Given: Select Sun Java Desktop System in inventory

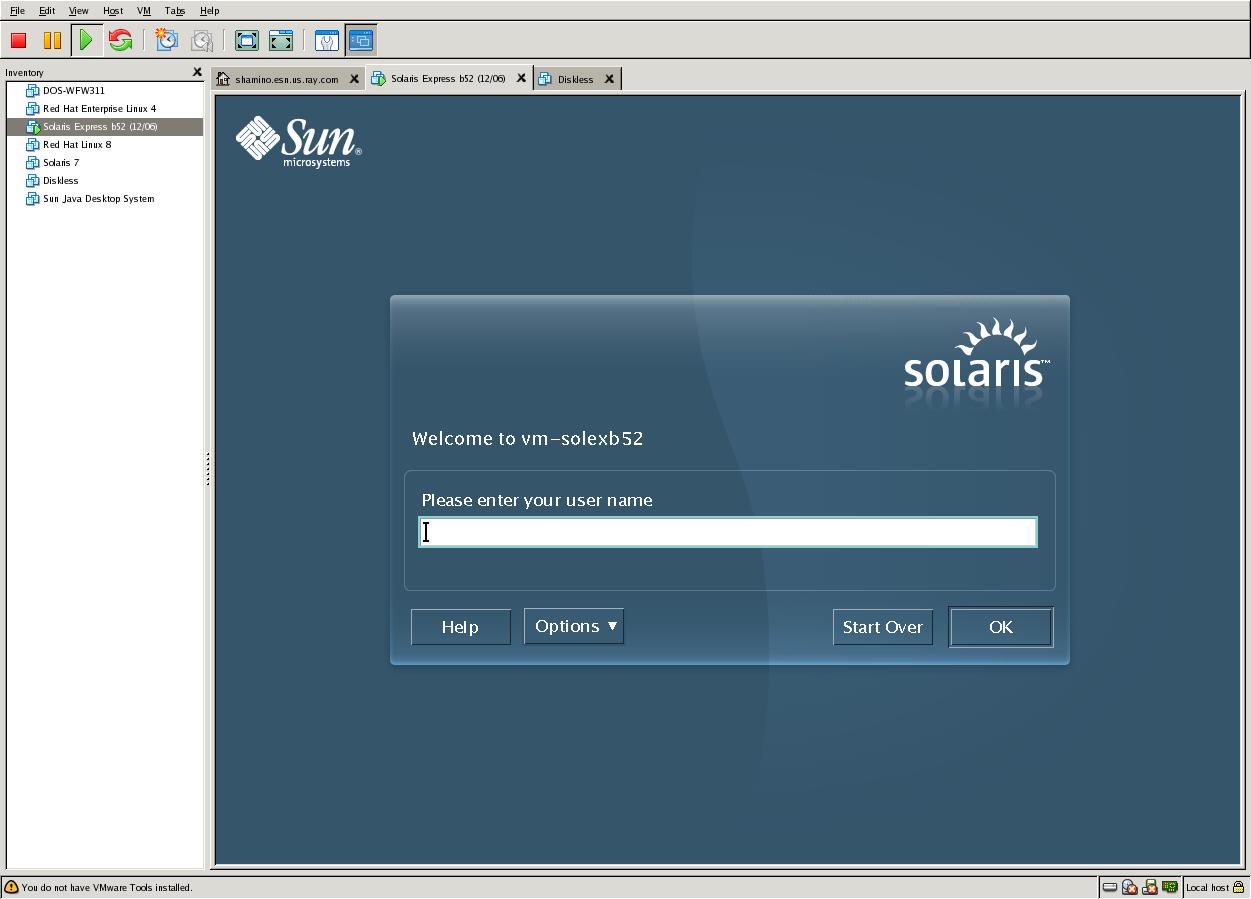Looking at the screenshot, I should point(105,199).
